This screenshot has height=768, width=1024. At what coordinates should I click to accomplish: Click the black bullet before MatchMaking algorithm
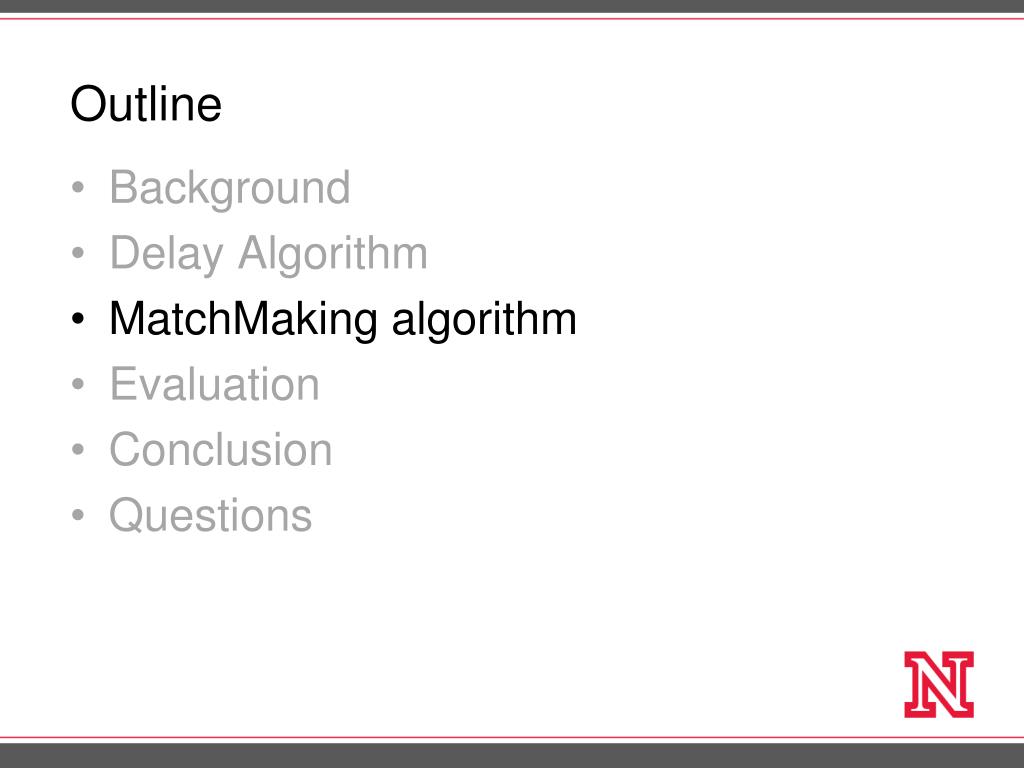78,319
